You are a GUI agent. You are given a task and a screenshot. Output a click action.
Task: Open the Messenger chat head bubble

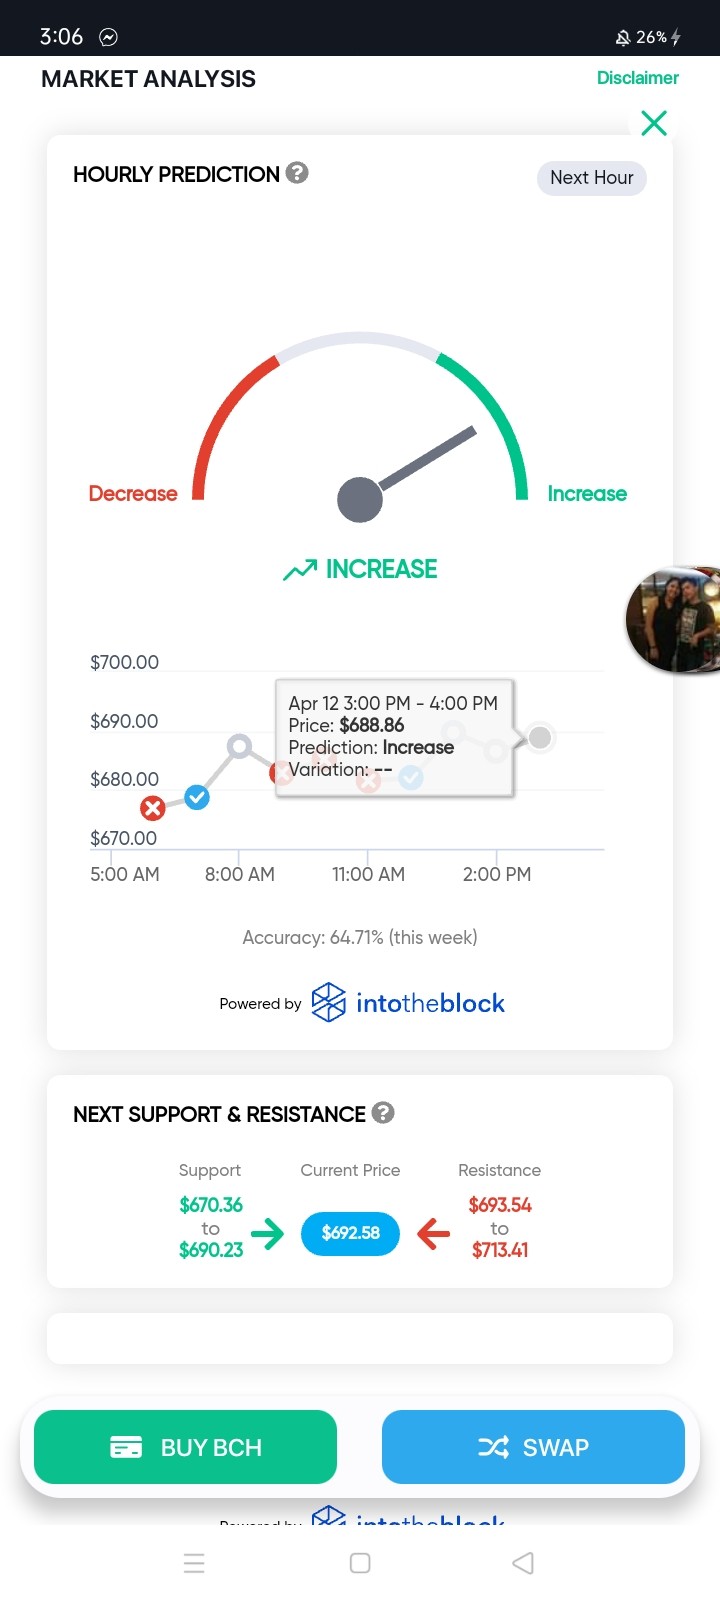point(673,619)
